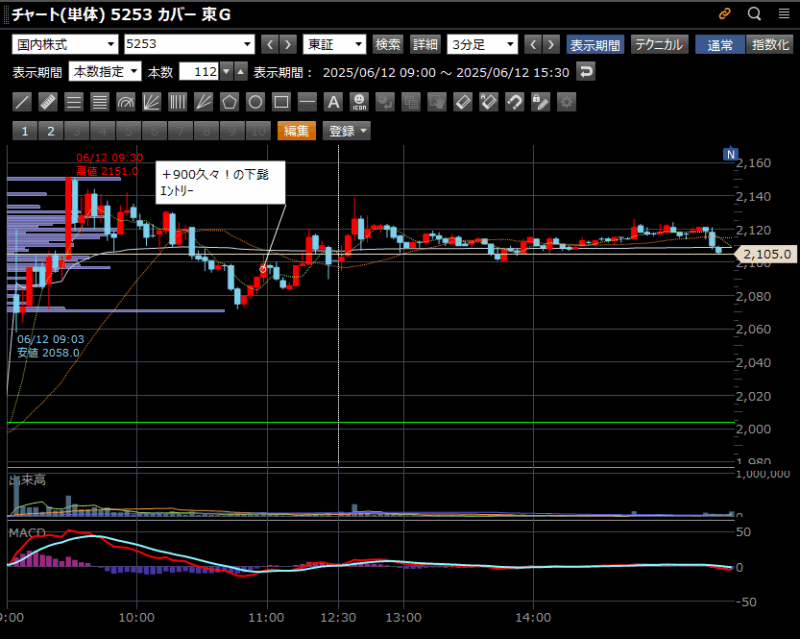Screen dimensions: 800x639
Task: Click the 下髭 エントリー annotation text box
Action: [x=220, y=183]
